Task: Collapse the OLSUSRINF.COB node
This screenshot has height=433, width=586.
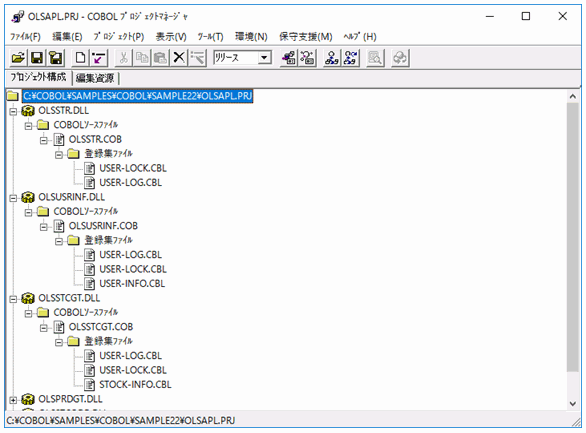Action: (44, 227)
